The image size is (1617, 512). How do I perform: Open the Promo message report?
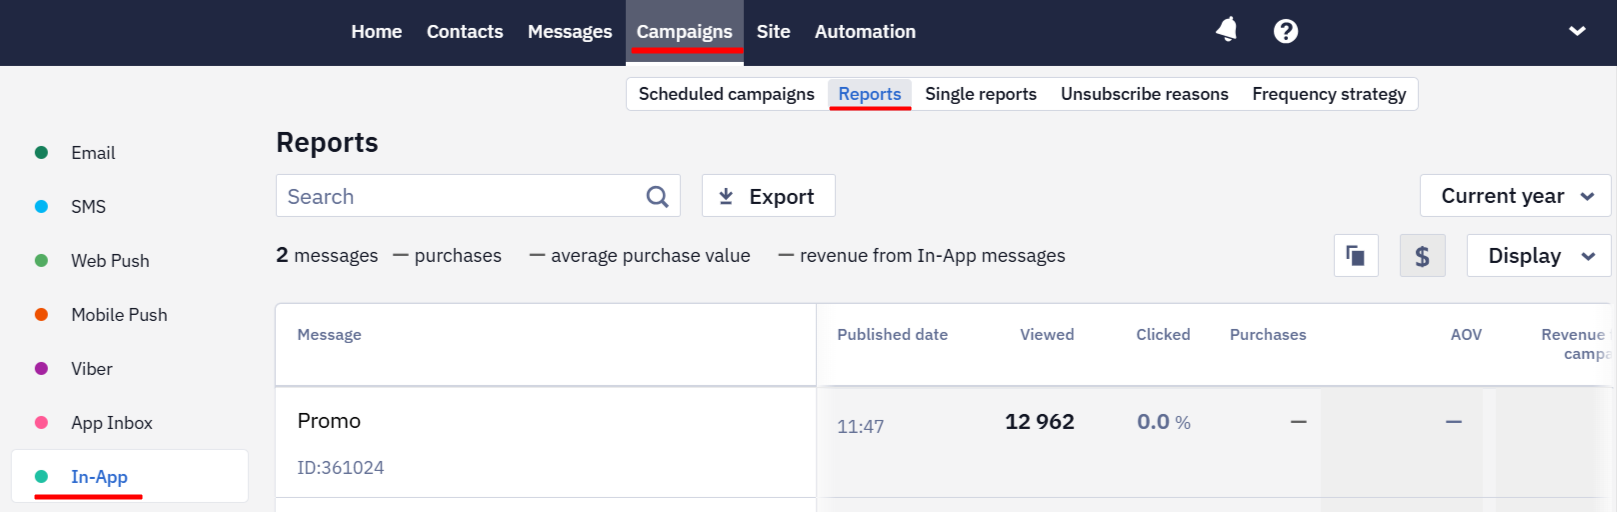tap(329, 421)
